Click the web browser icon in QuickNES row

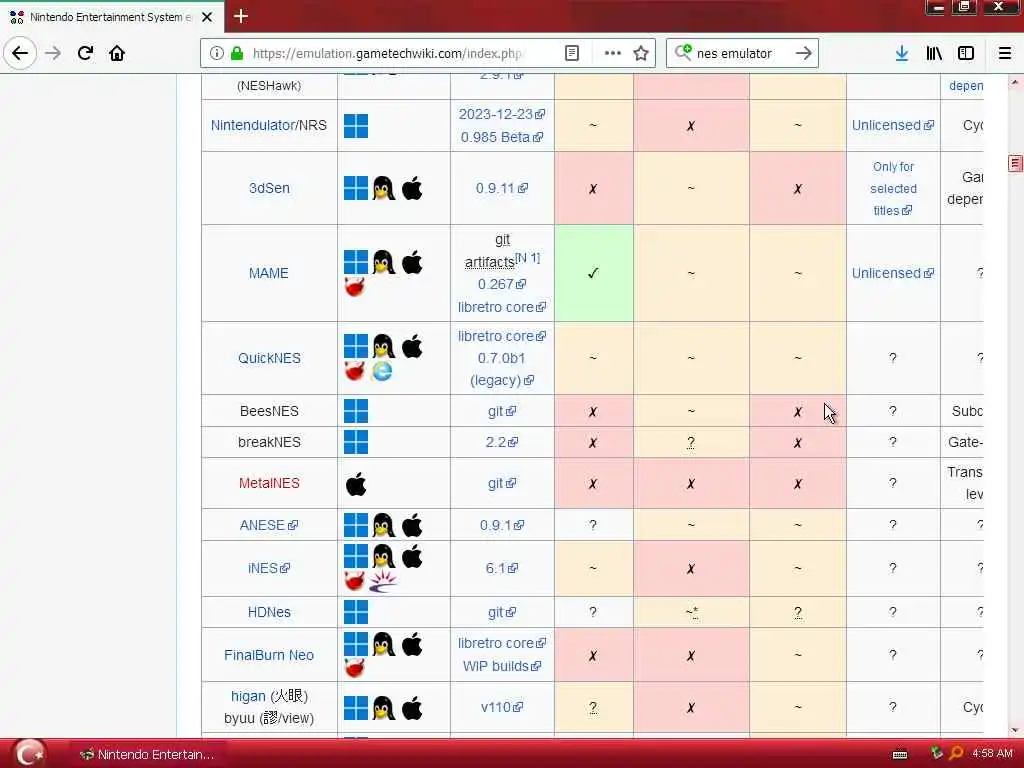pyautogui.click(x=382, y=371)
